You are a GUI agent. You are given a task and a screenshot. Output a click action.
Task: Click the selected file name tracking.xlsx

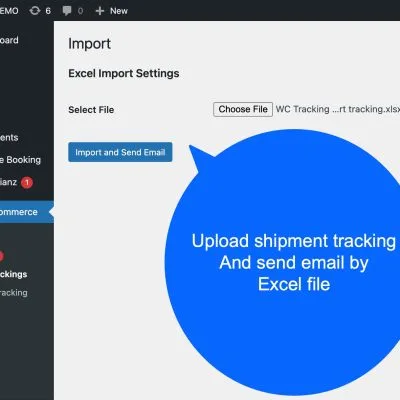(338, 109)
